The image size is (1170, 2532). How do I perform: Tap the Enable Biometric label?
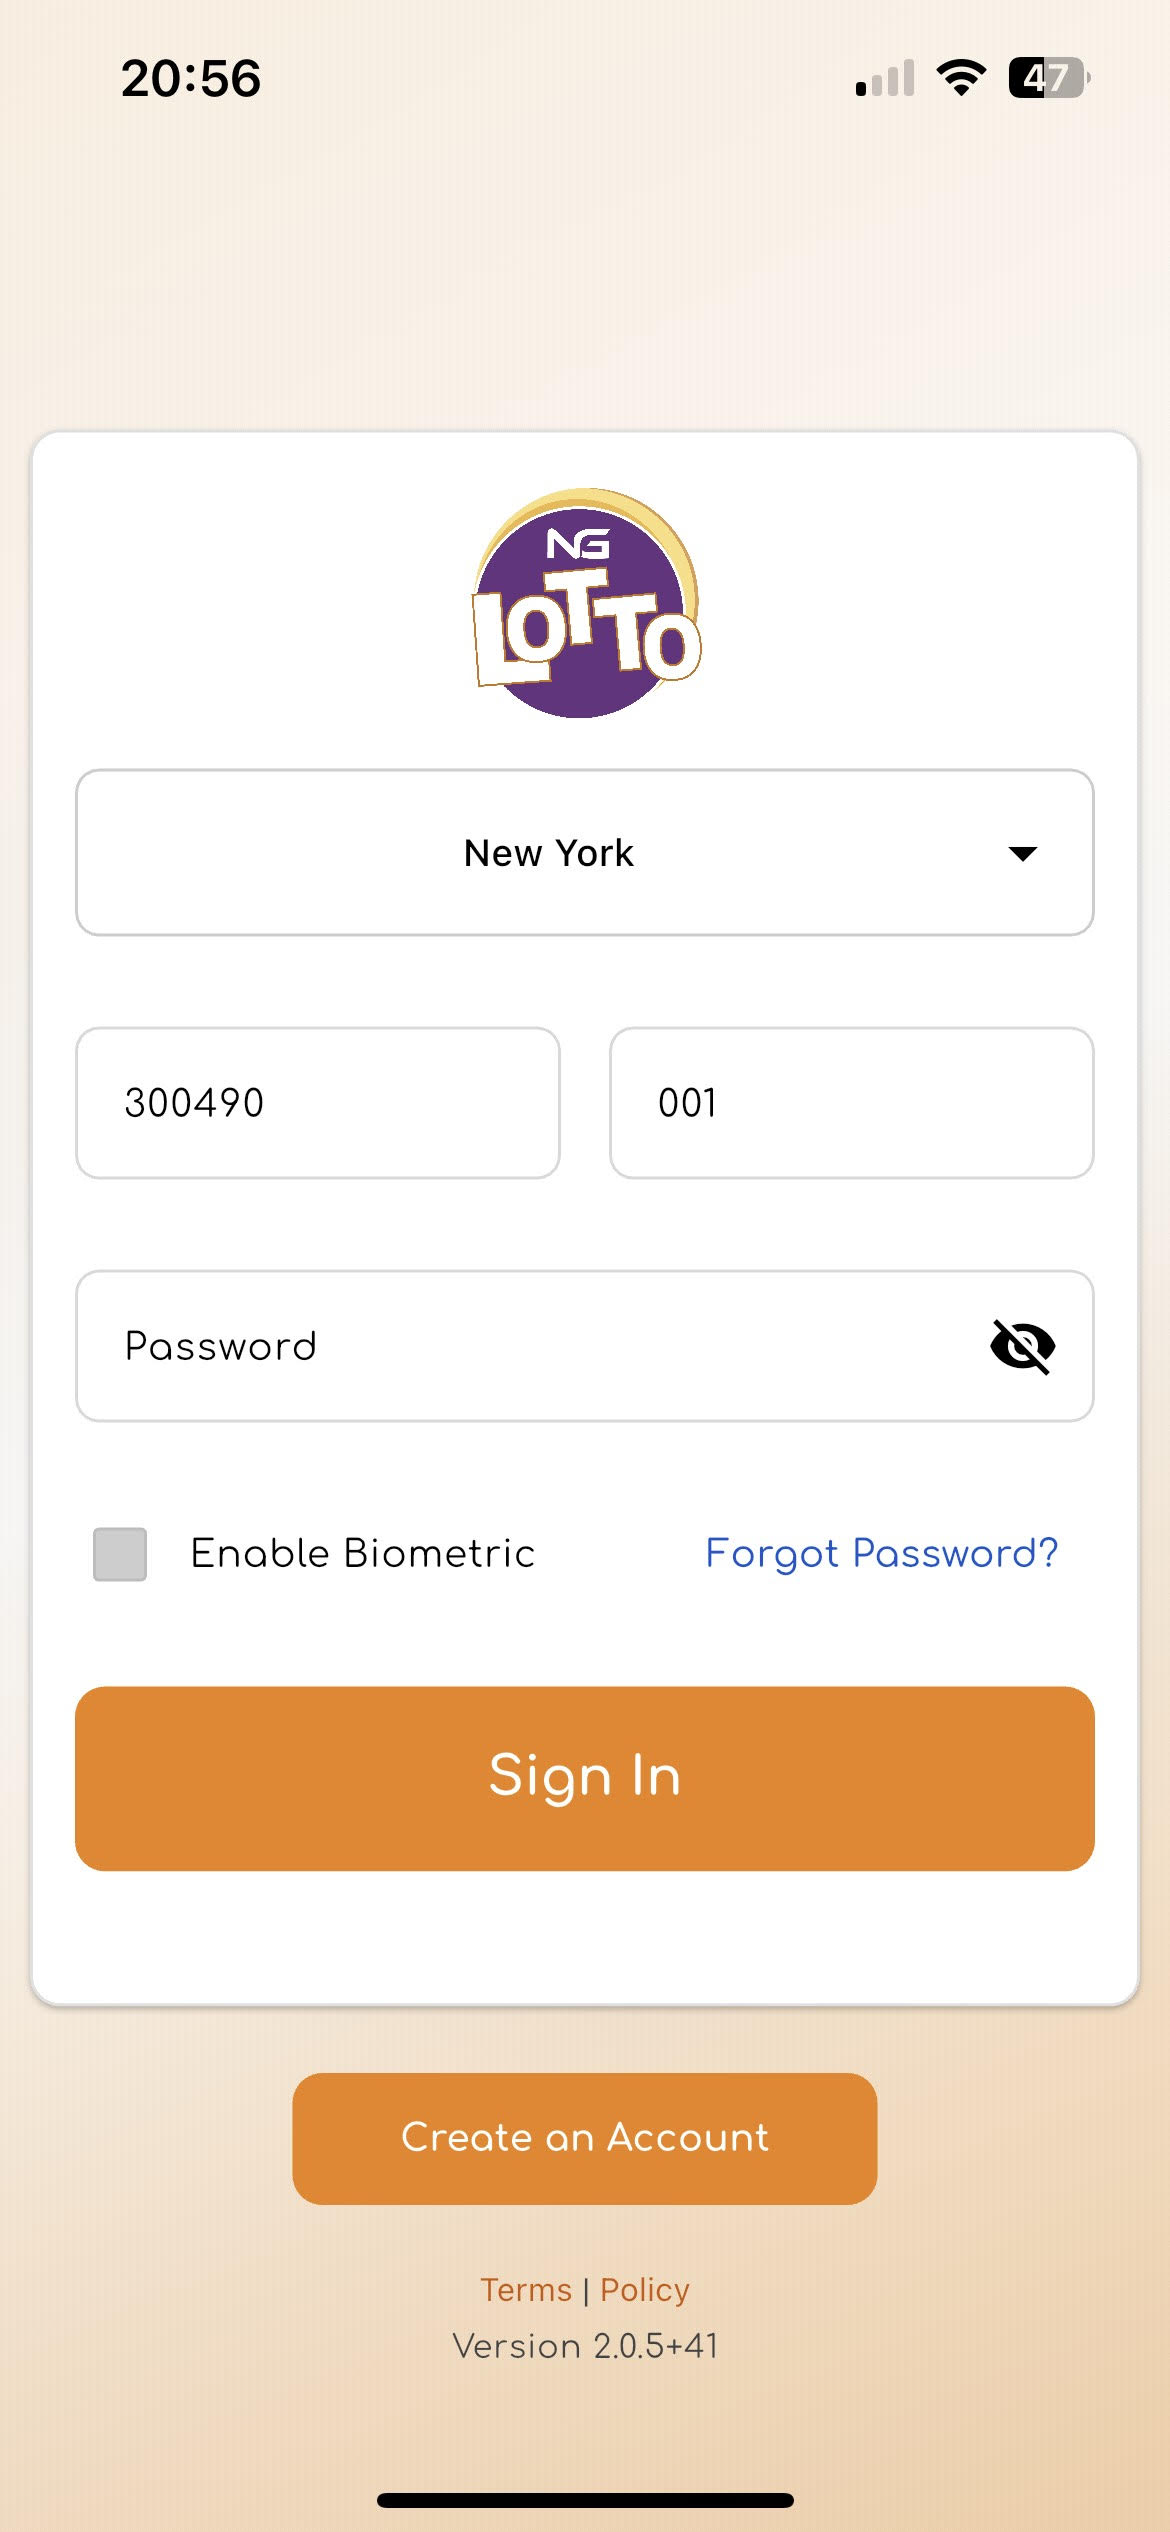pos(362,1554)
